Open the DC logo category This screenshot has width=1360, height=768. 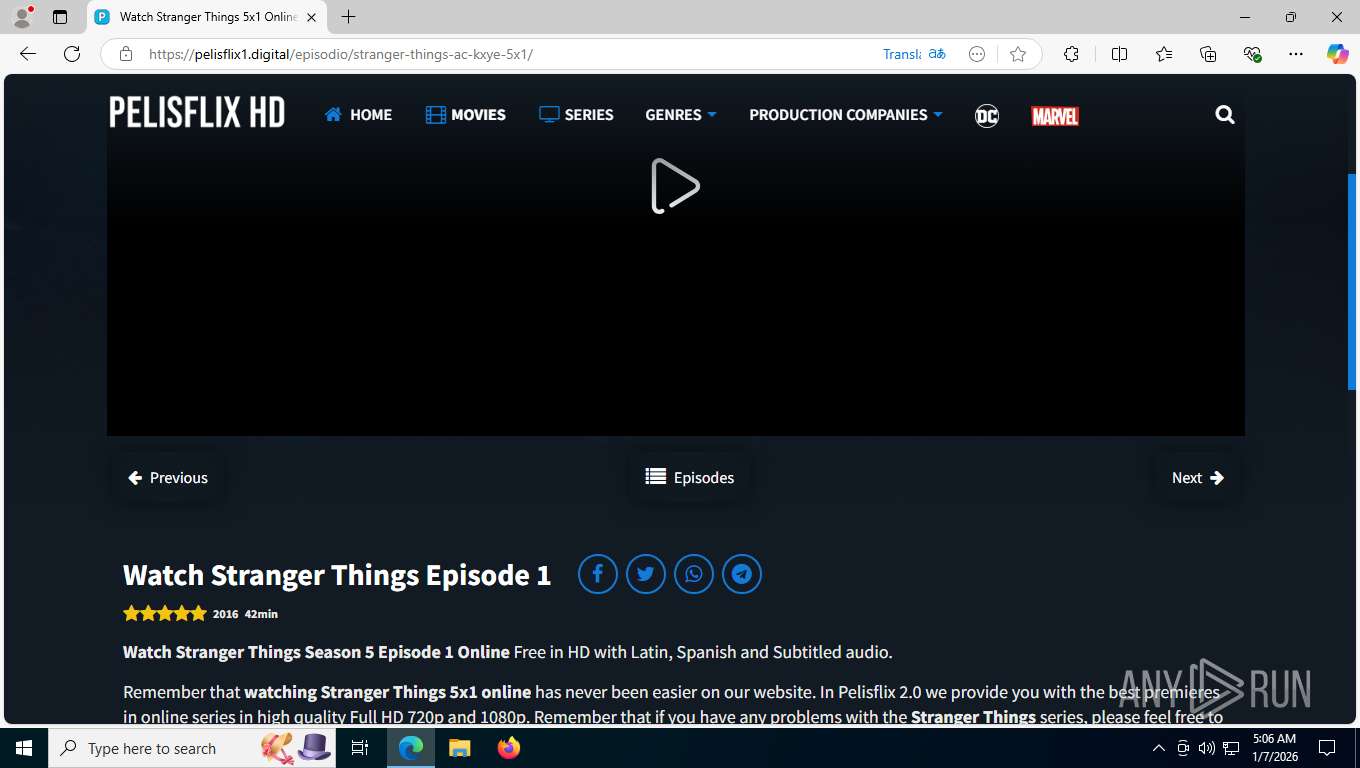coord(987,116)
